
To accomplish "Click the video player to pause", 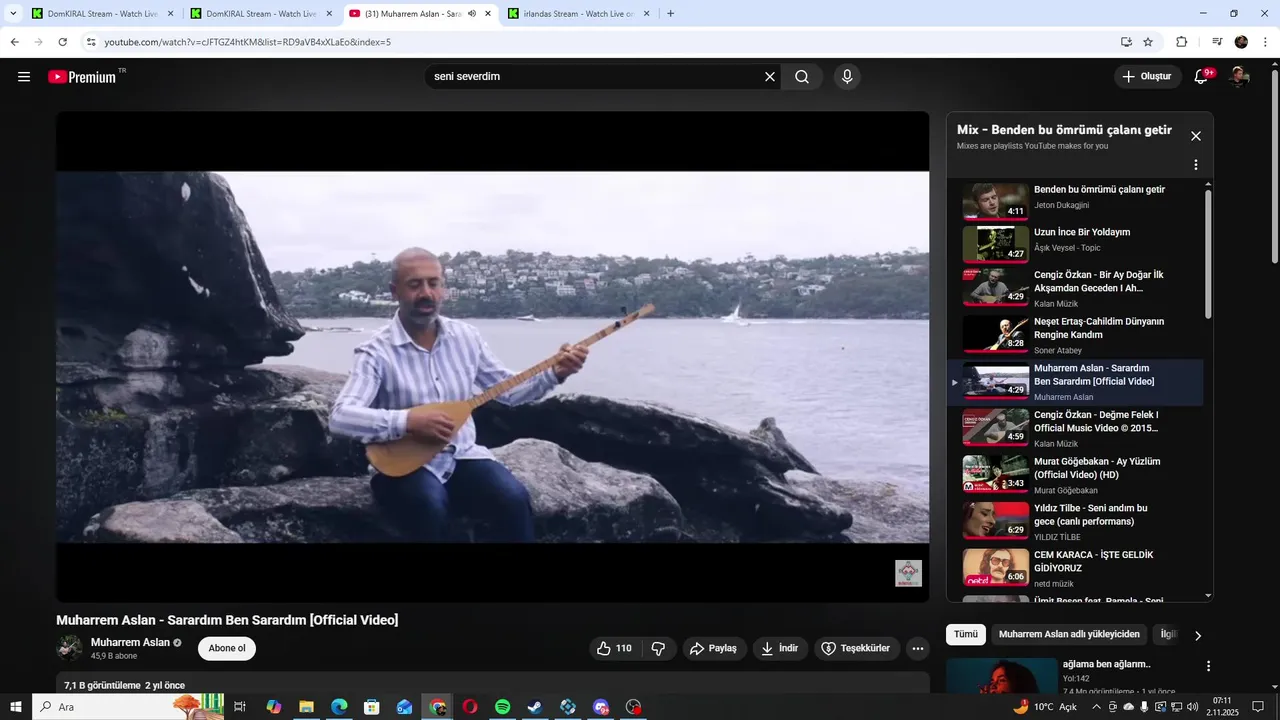I will 492,357.
